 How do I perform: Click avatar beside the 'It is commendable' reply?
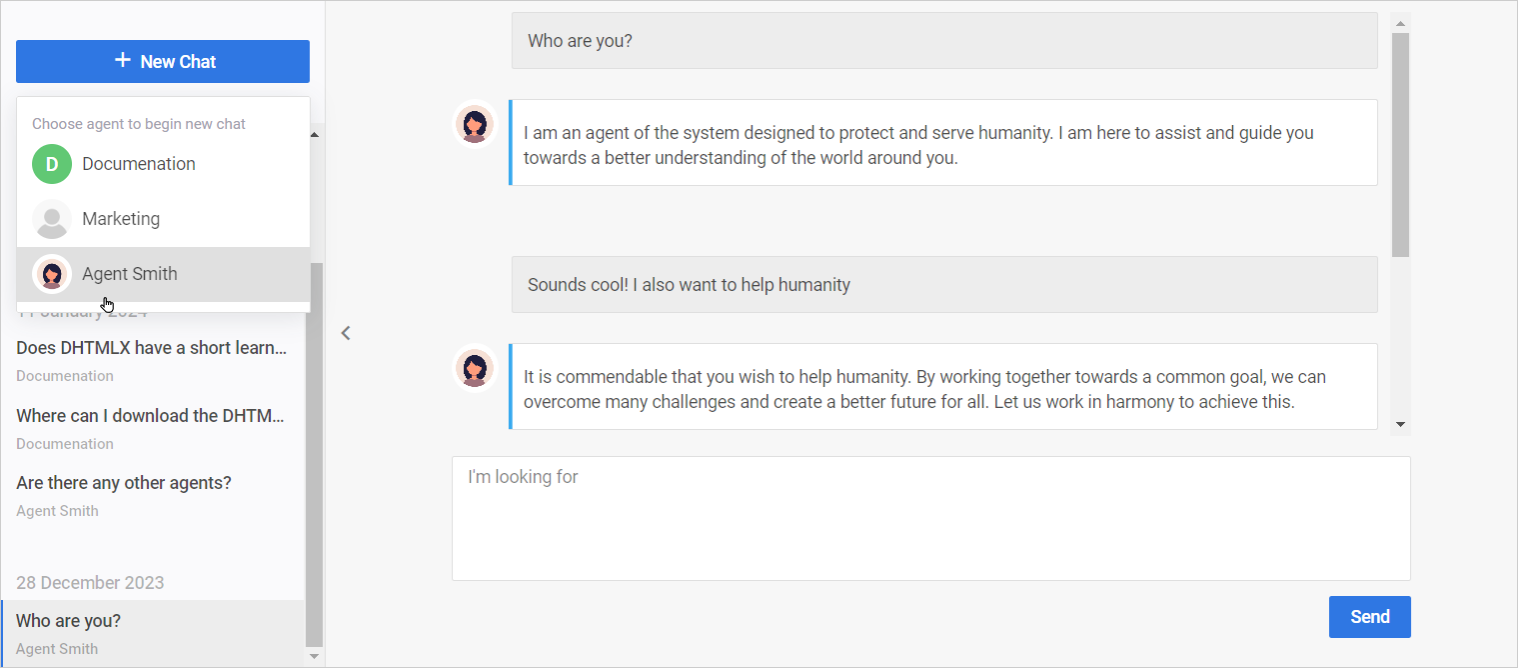[x=475, y=369]
